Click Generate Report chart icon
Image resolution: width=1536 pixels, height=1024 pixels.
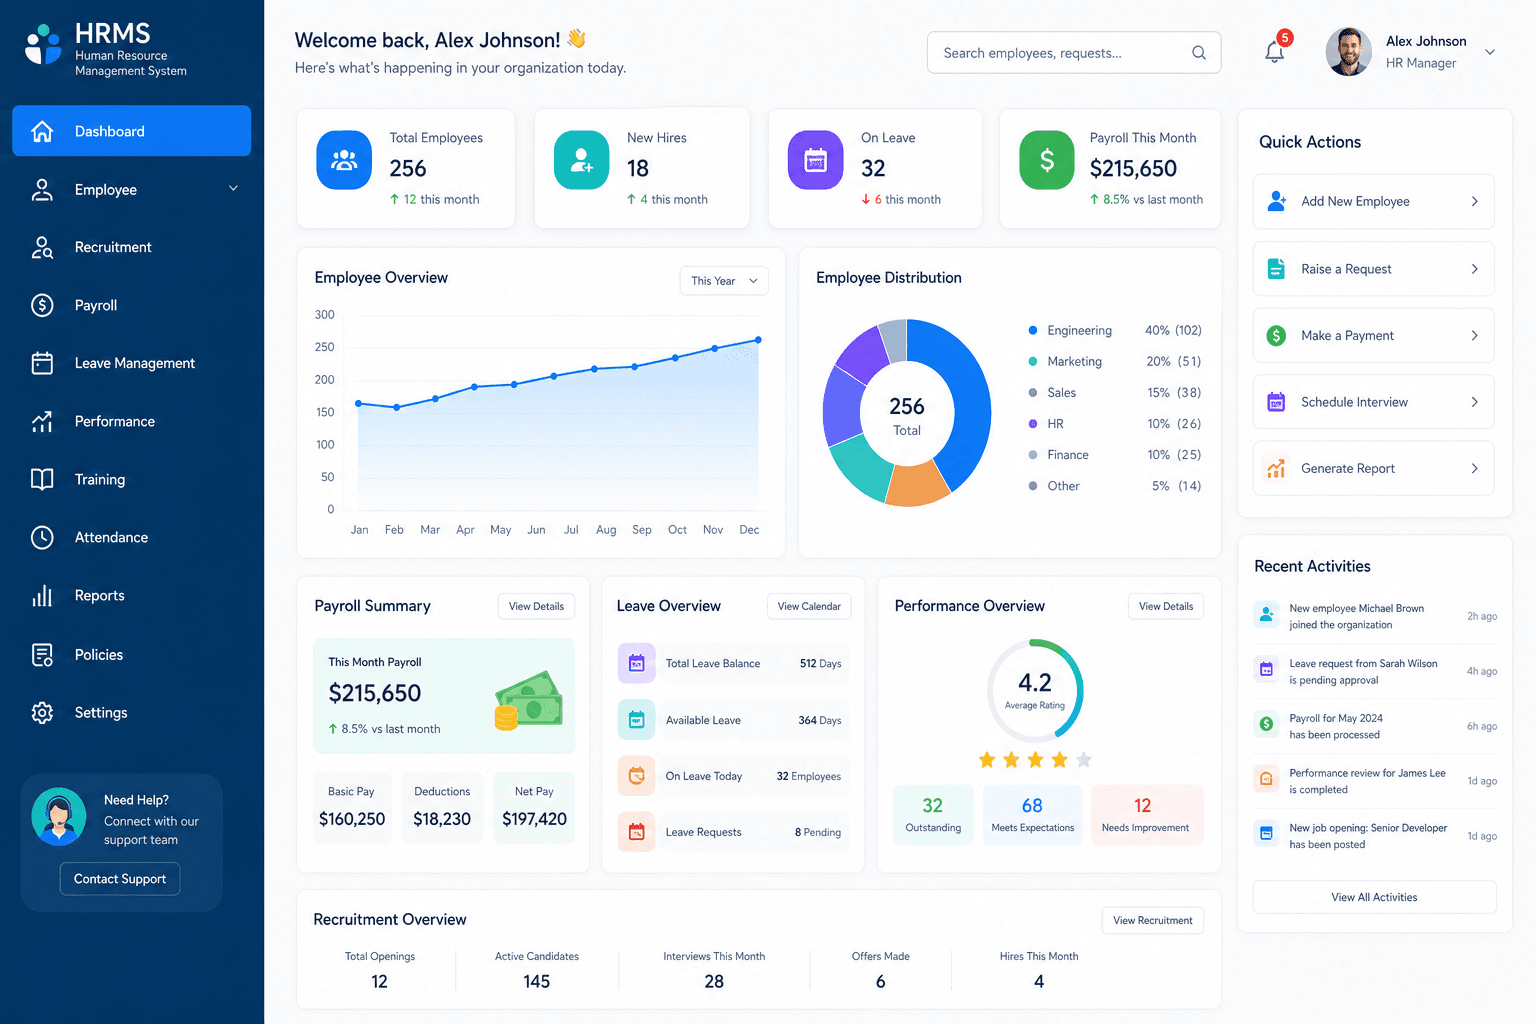1276,468
